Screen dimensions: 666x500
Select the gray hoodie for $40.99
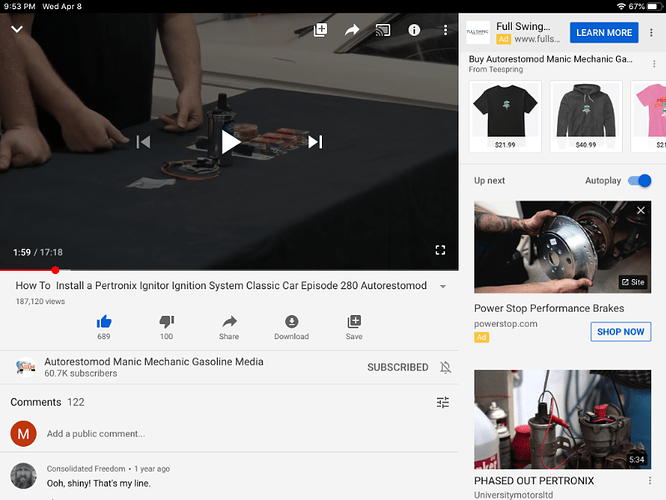(586, 116)
